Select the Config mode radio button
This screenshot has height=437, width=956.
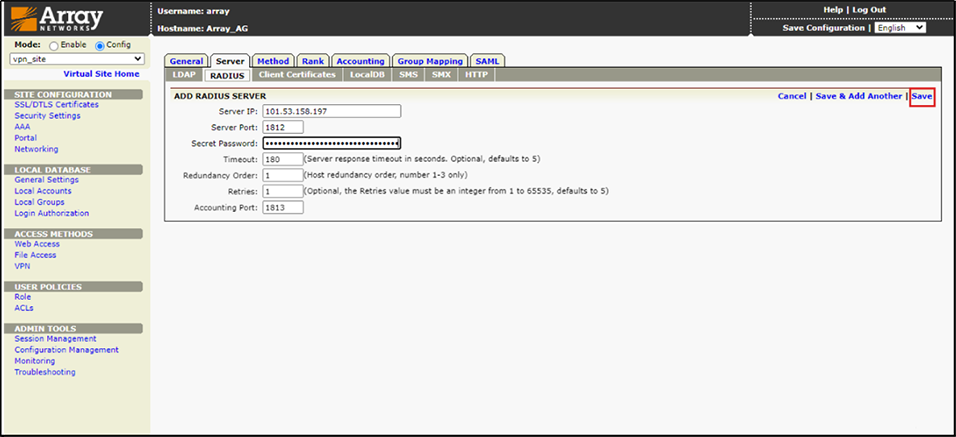click(99, 46)
